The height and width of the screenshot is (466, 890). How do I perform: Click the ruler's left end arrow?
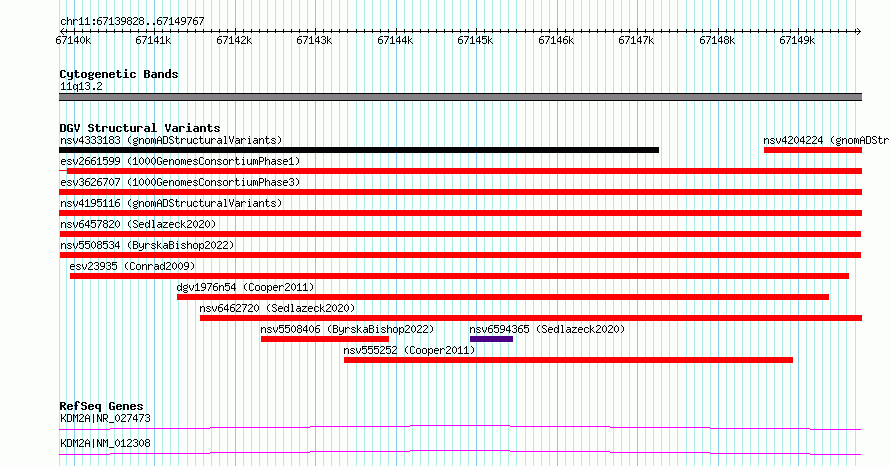61,31
